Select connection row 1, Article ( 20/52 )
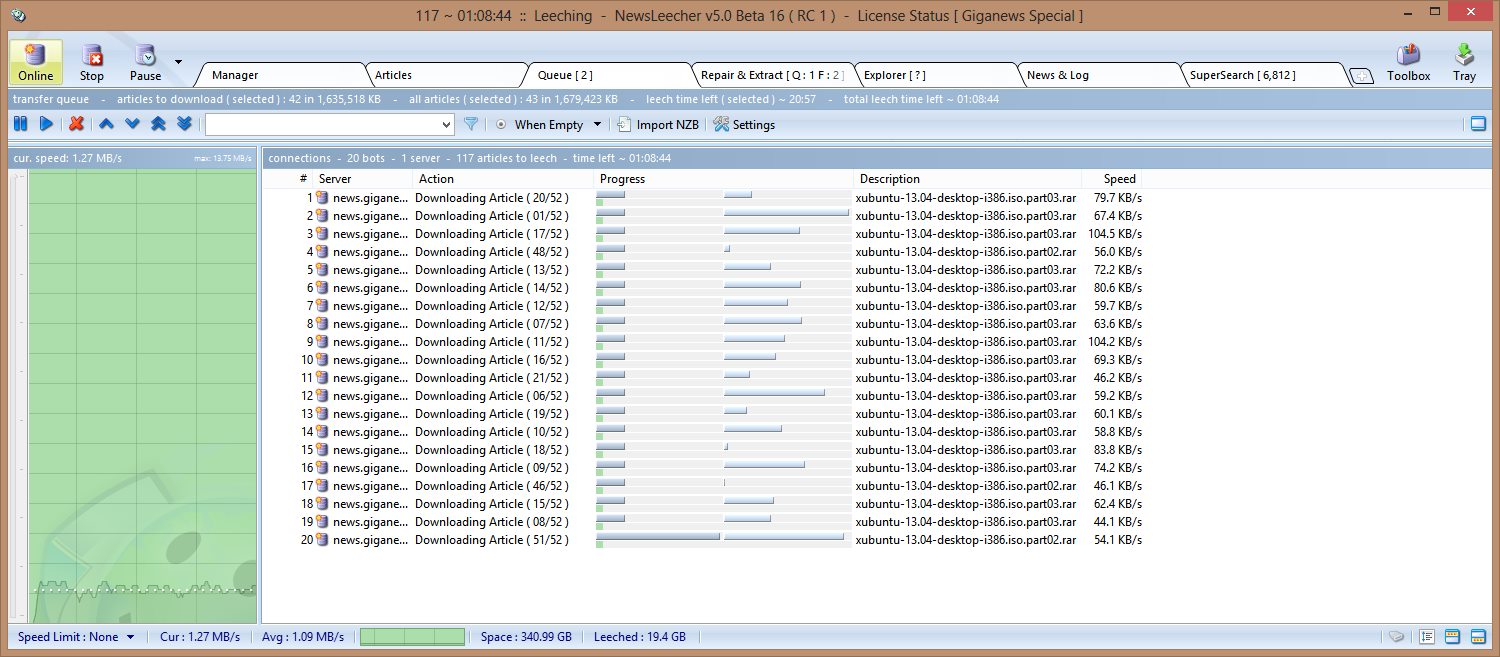The width and height of the screenshot is (1500, 657). (x=703, y=198)
